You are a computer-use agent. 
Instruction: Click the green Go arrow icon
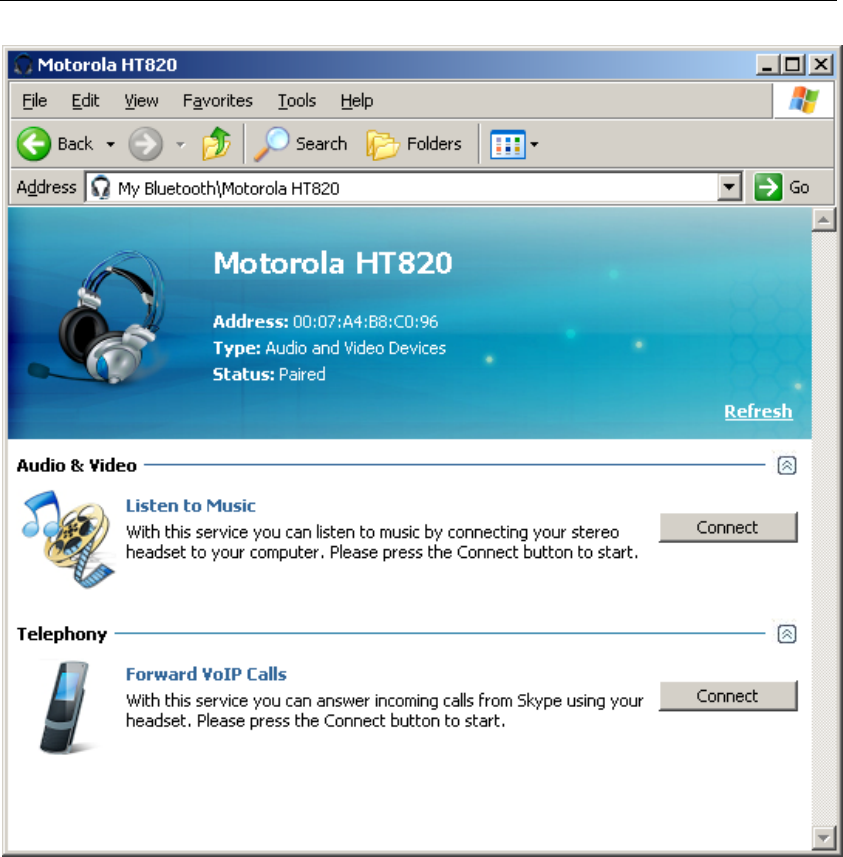tap(768, 187)
